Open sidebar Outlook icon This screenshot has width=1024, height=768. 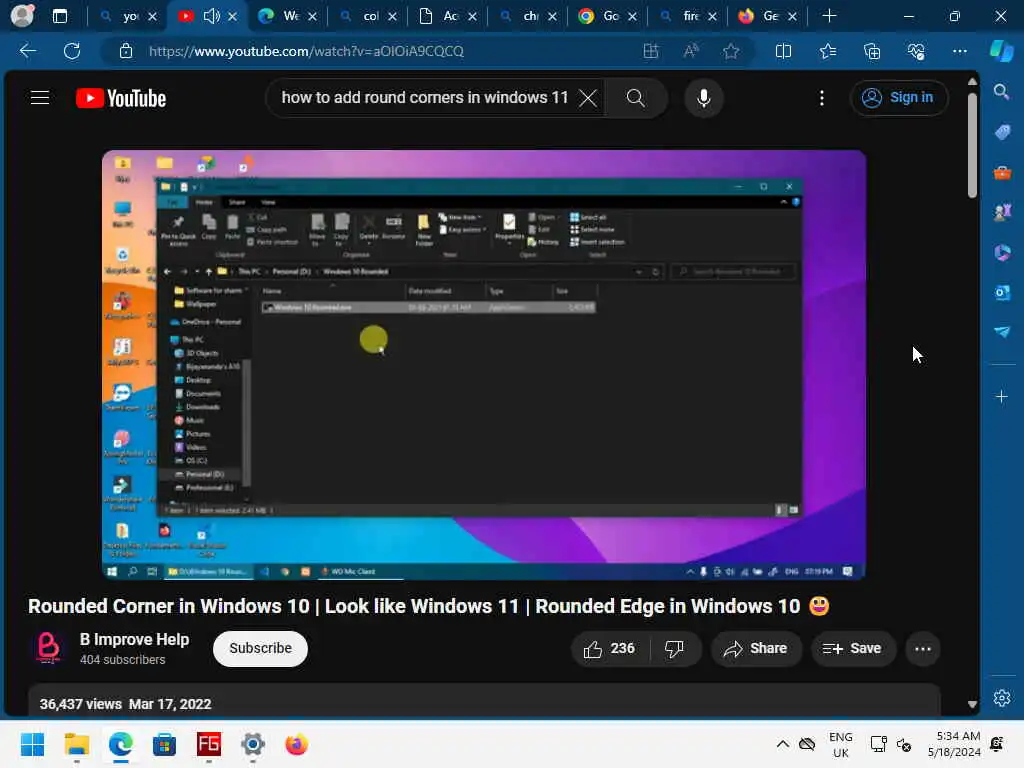point(1002,292)
